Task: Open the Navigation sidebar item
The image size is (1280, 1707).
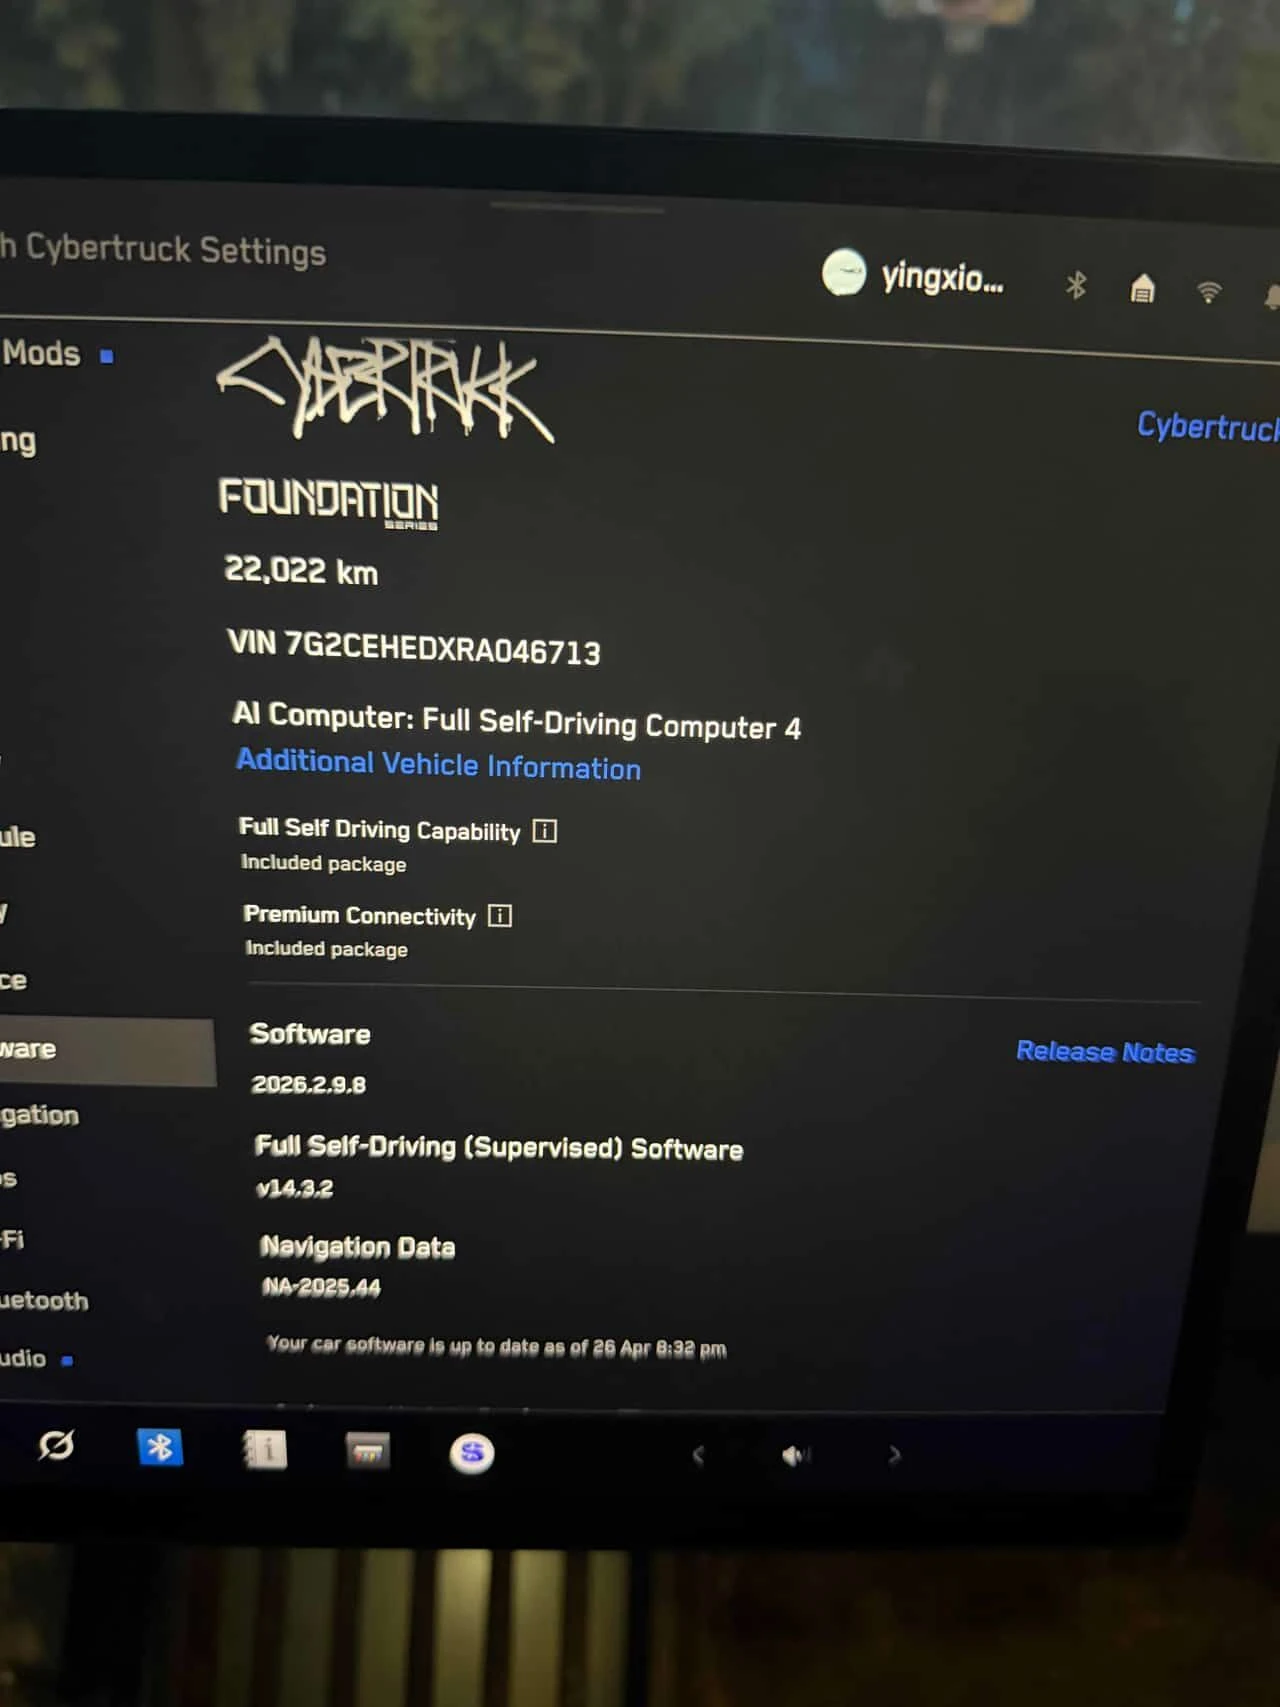Action: (40, 1116)
